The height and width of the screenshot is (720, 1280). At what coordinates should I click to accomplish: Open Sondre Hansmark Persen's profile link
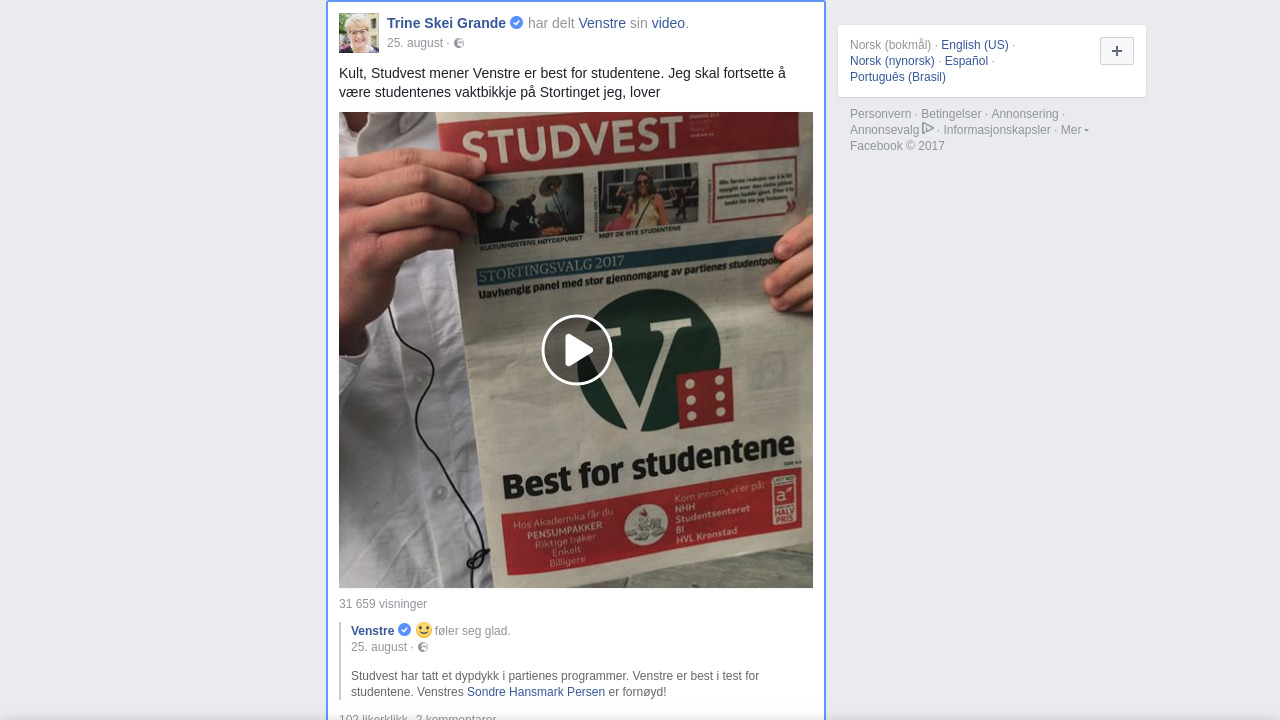point(536,692)
